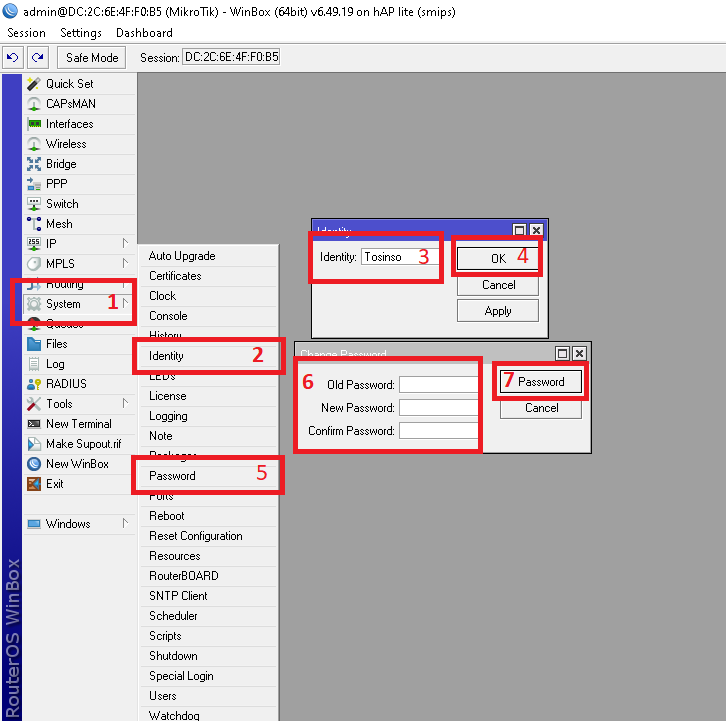The height and width of the screenshot is (721, 726).
Task: Click the Undo arrow icon in toolbar
Action: (x=13, y=58)
